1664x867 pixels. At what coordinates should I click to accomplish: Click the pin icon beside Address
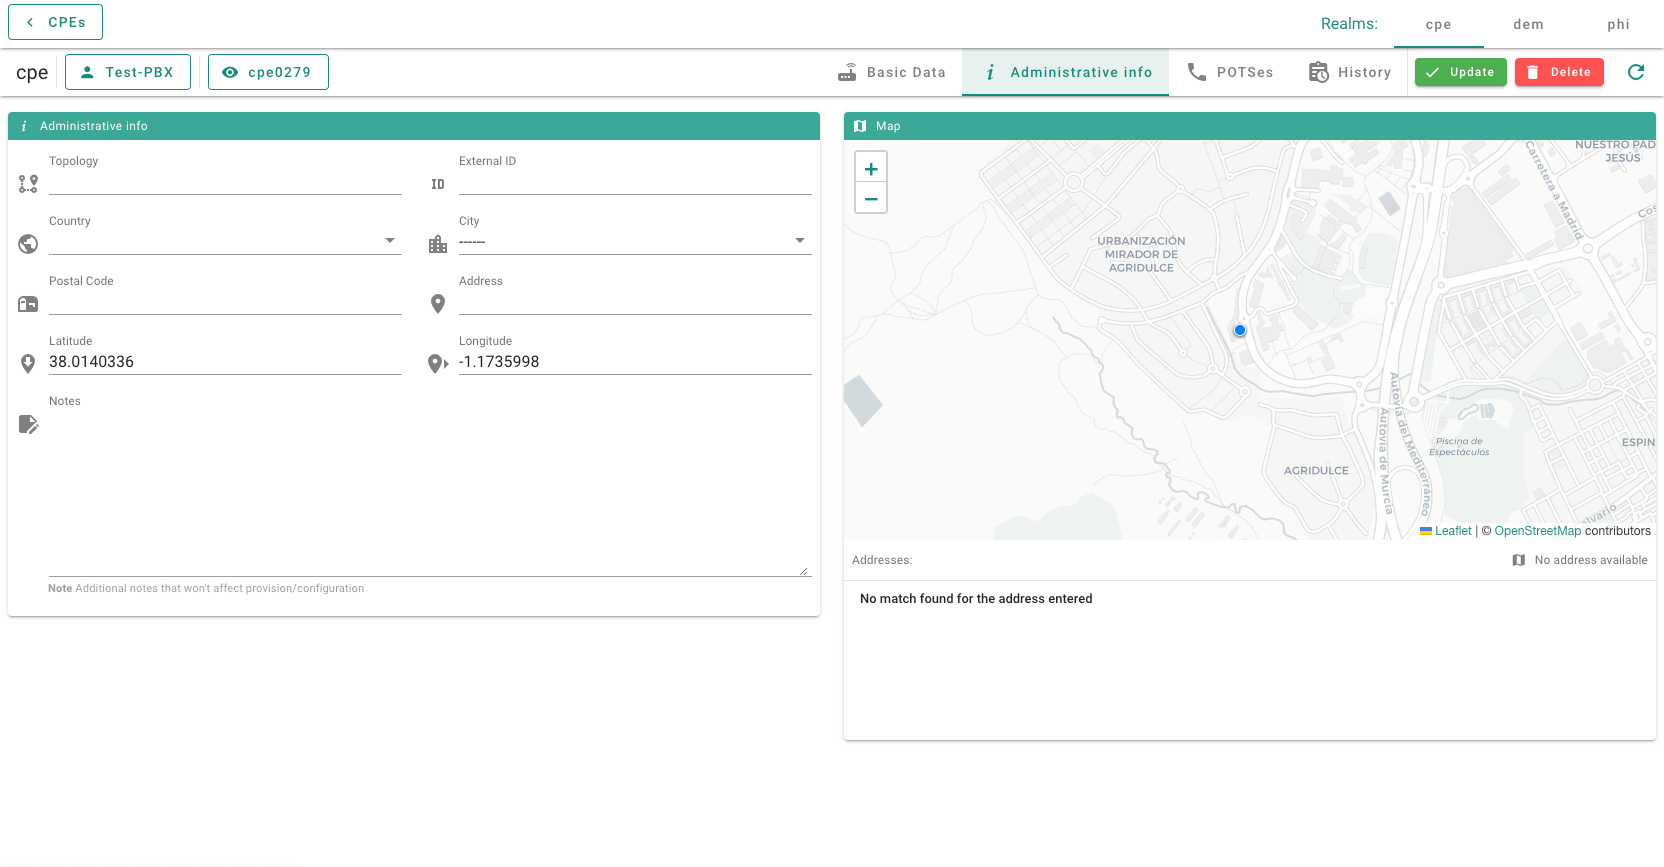[438, 304]
